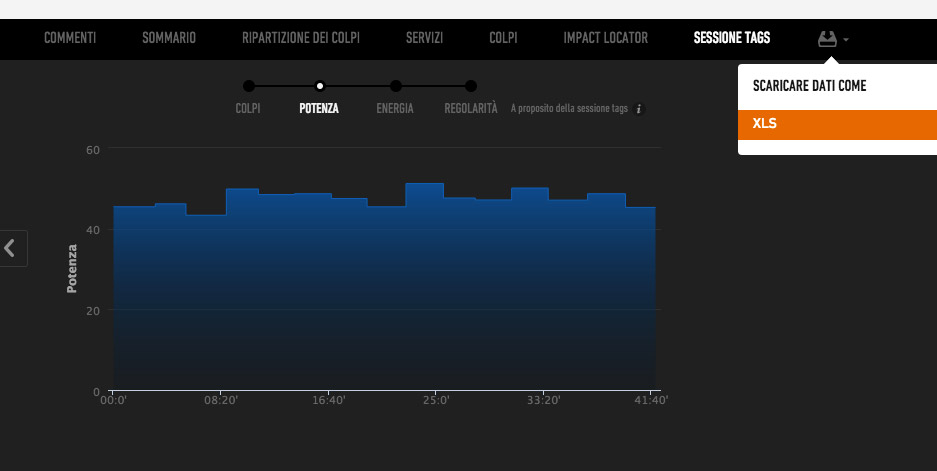Select the Regolarità step dot
Screen dimensions: 937x471
(x=471, y=86)
